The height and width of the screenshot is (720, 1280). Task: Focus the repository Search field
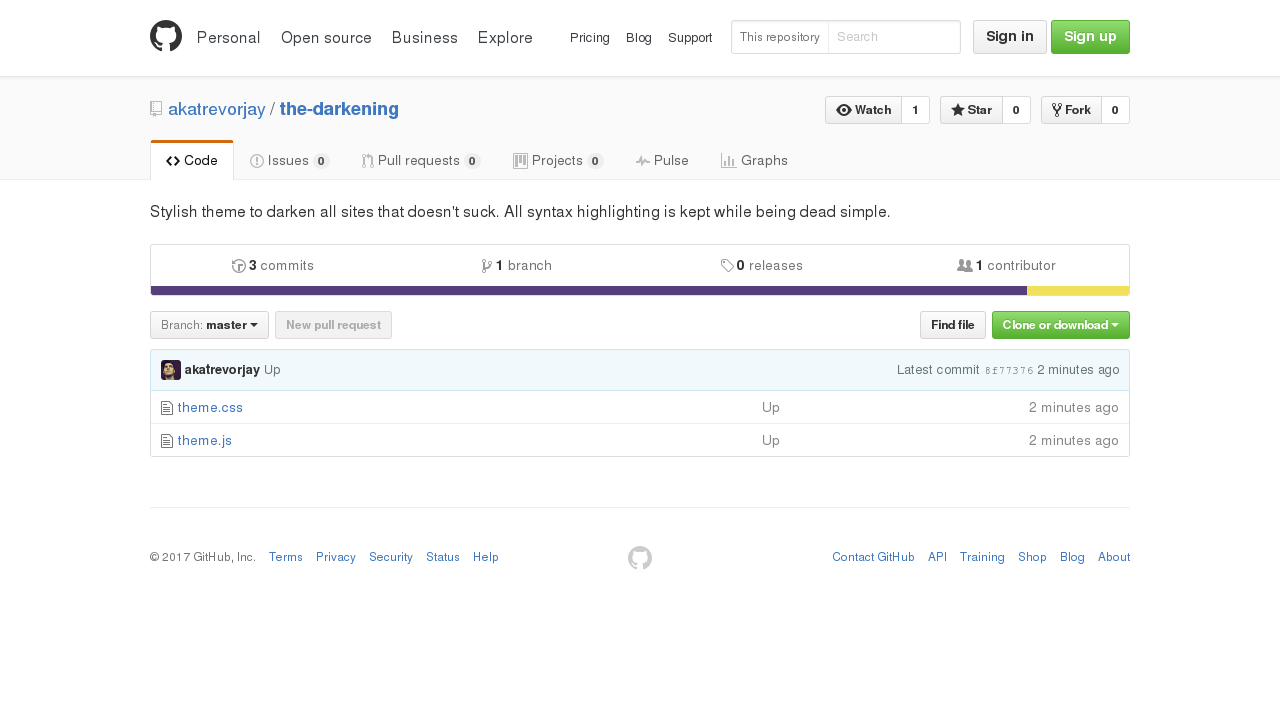click(894, 37)
